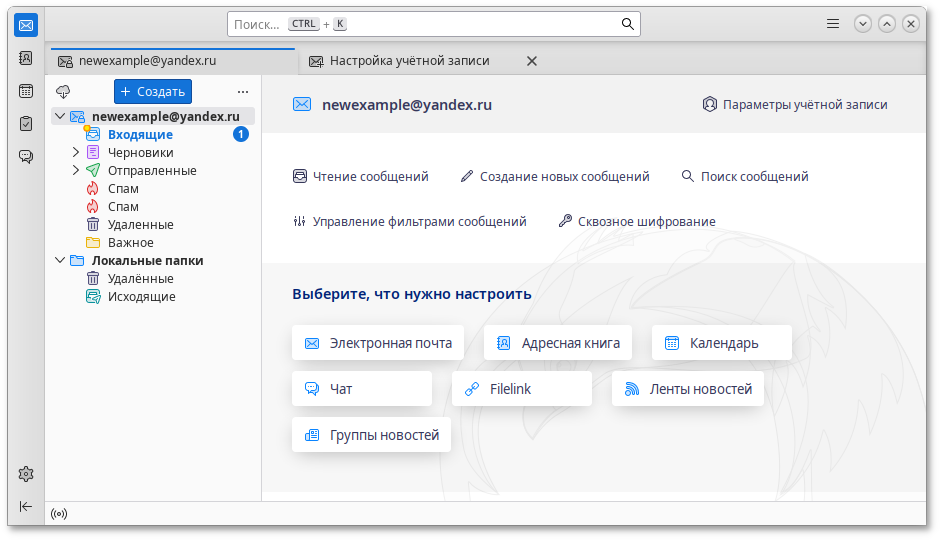Open the Chat space icon
This screenshot has height=540, width=940.
click(x=26, y=156)
